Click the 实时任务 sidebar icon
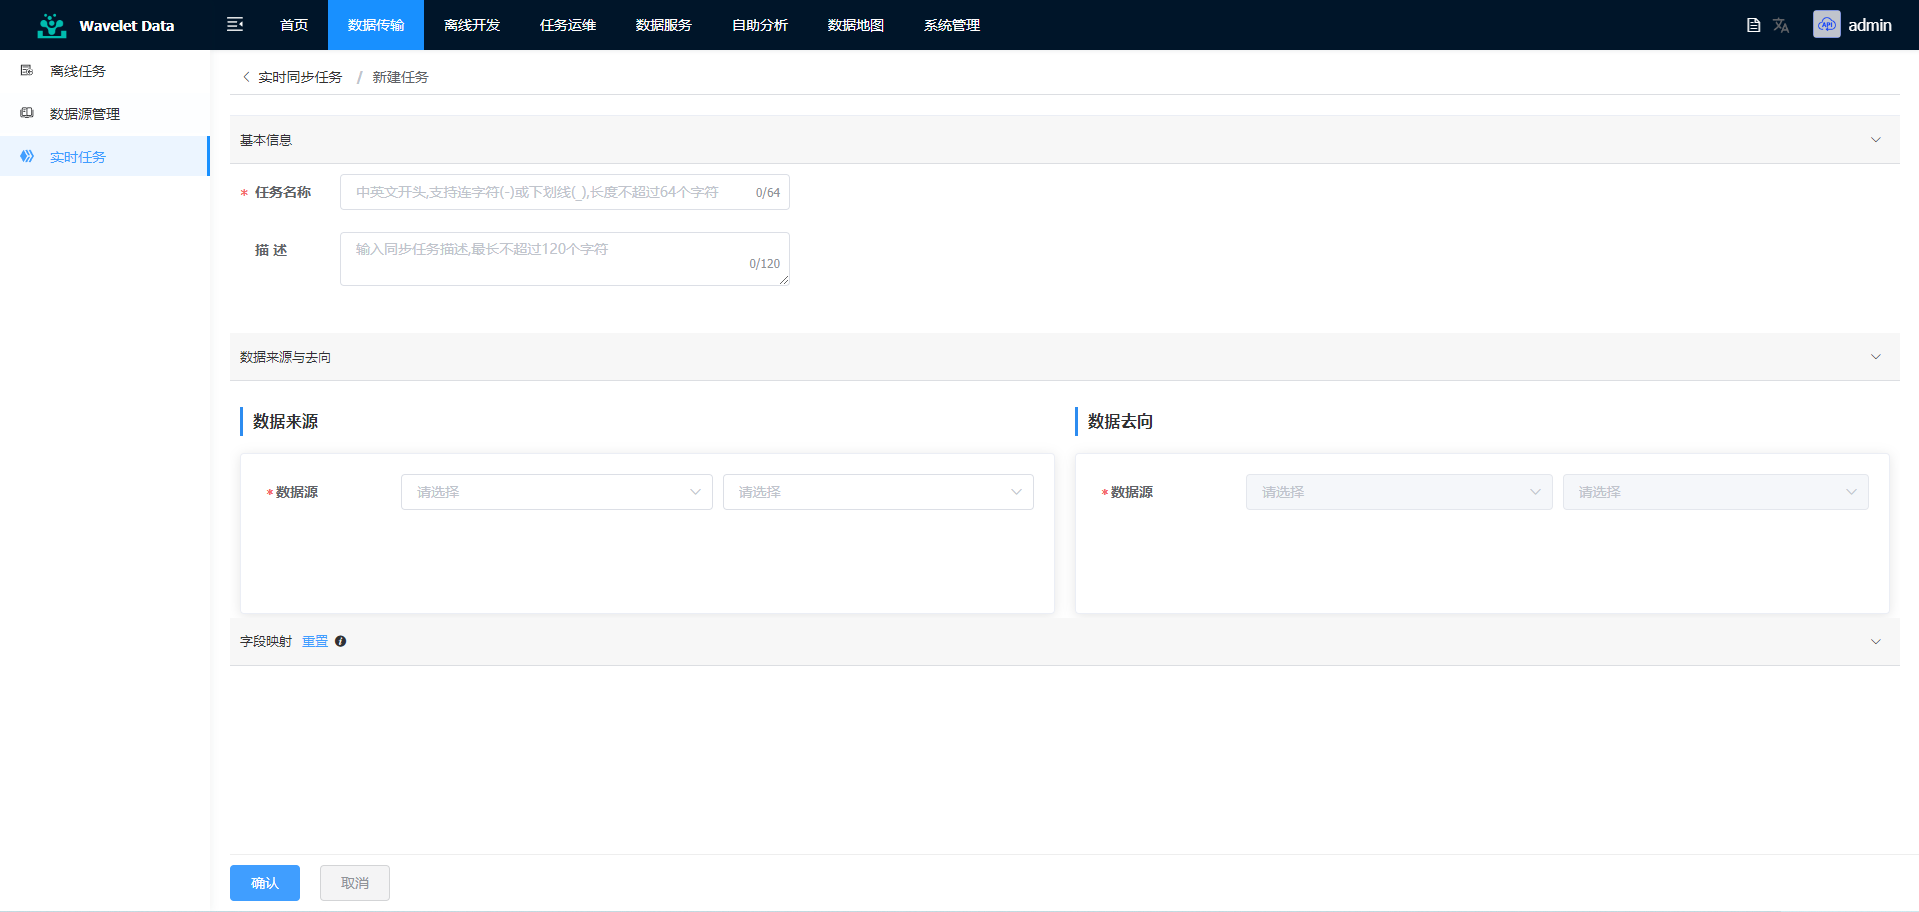This screenshot has height=912, width=1919. click(x=27, y=157)
